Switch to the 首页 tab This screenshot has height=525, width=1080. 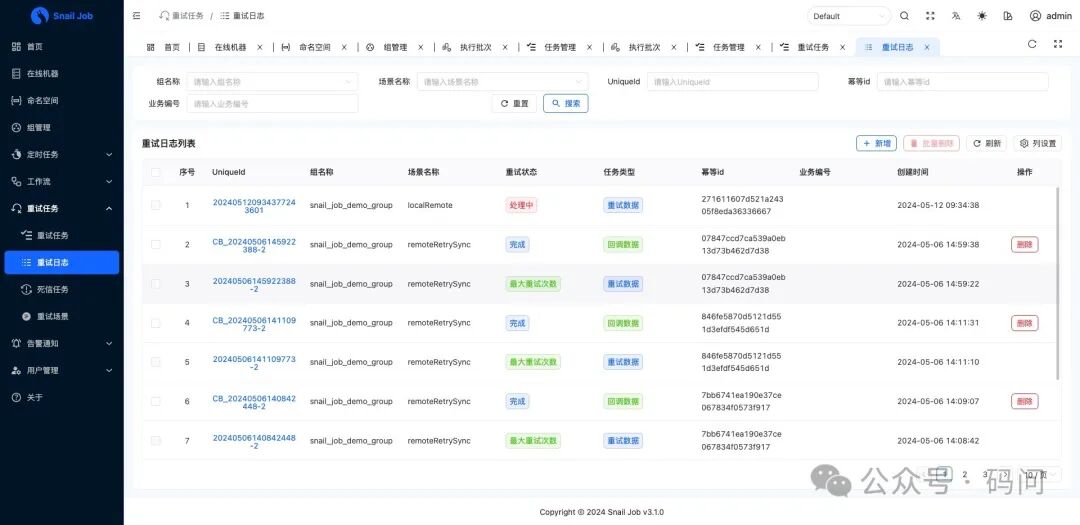click(163, 48)
